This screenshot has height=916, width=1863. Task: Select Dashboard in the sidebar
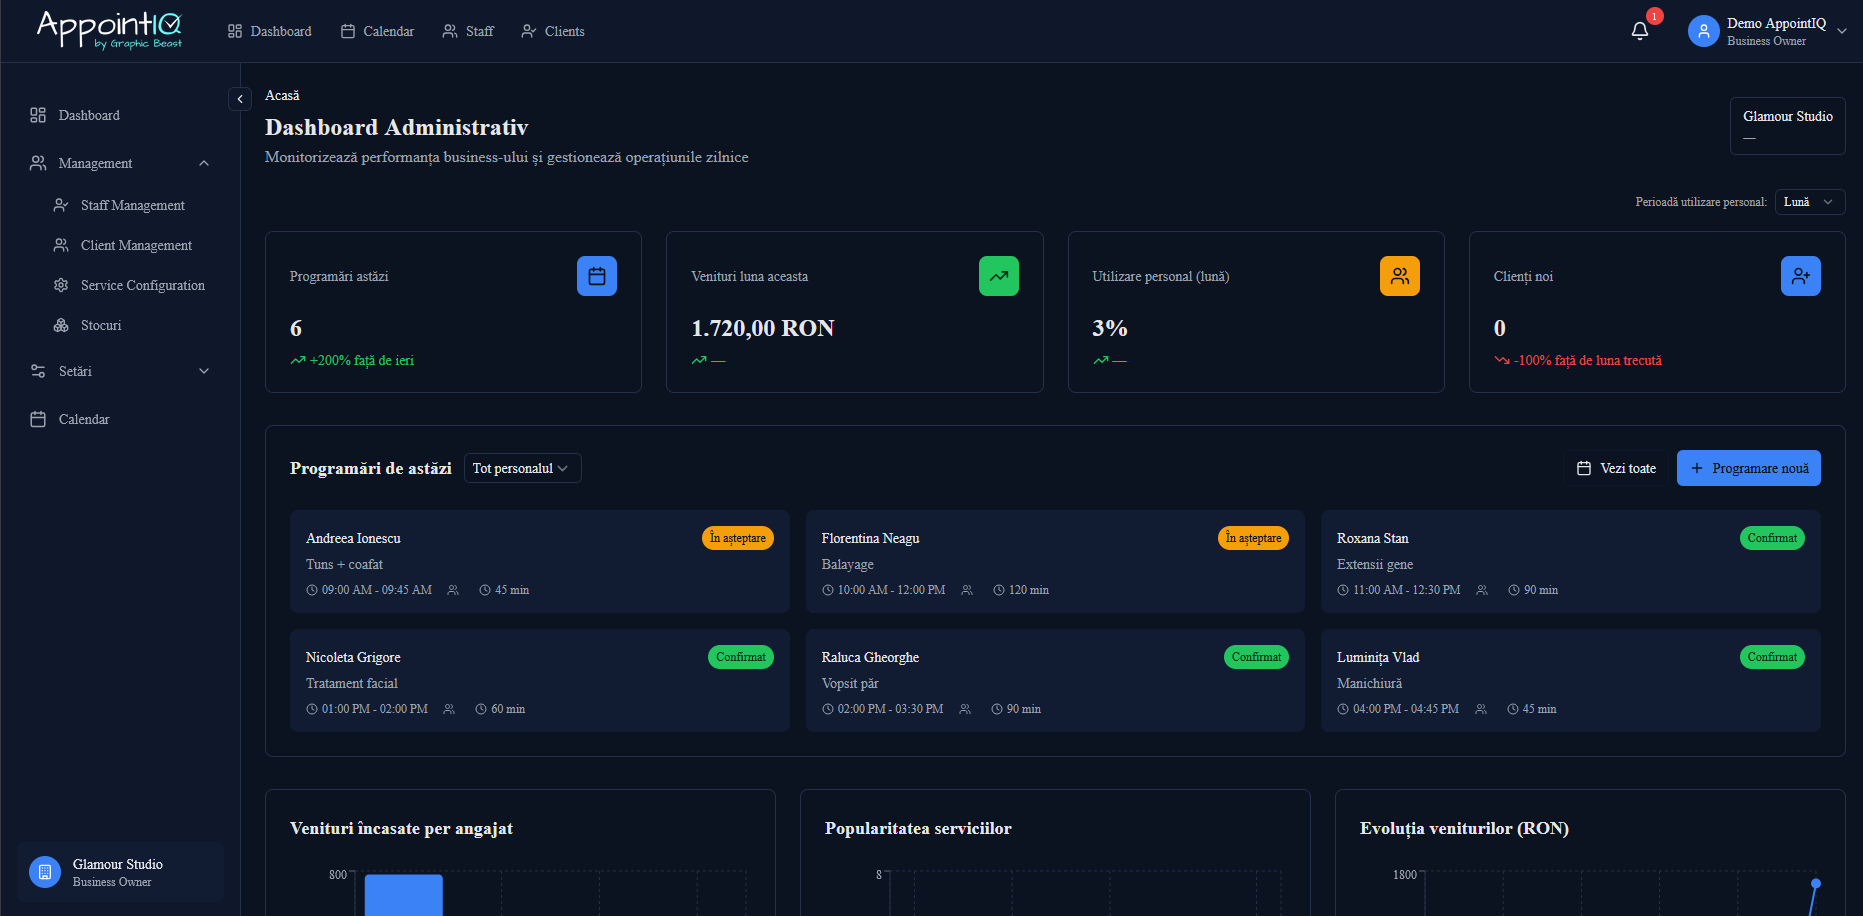[120, 115]
